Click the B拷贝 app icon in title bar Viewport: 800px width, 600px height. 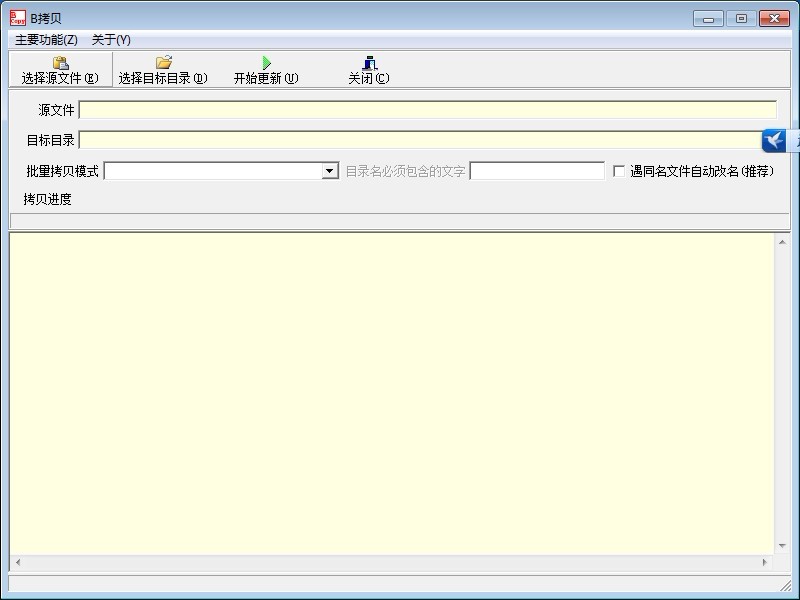17,18
